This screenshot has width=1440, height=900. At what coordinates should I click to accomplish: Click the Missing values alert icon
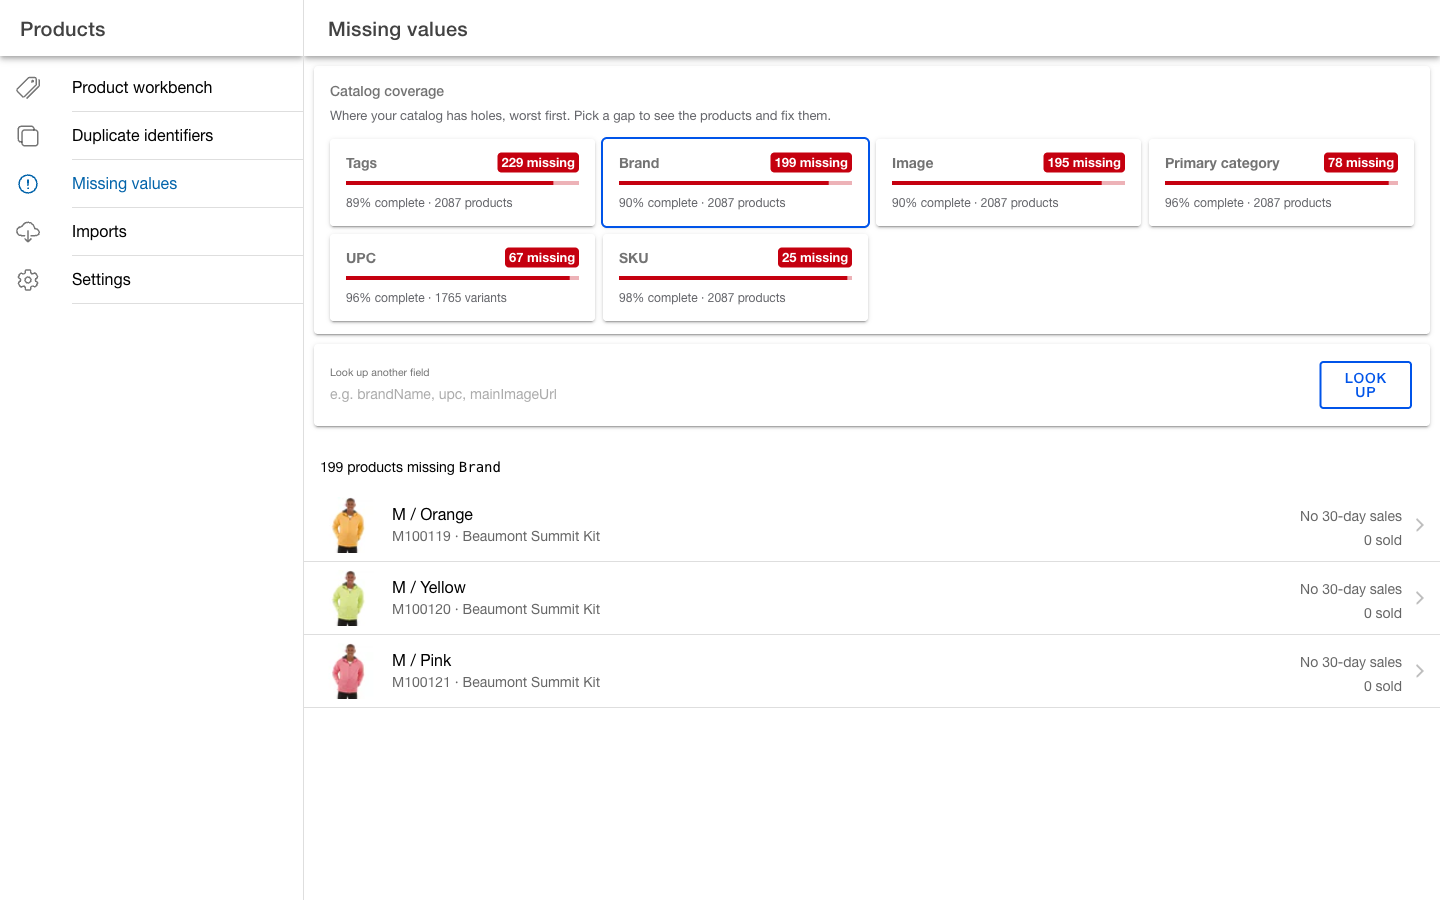[28, 184]
